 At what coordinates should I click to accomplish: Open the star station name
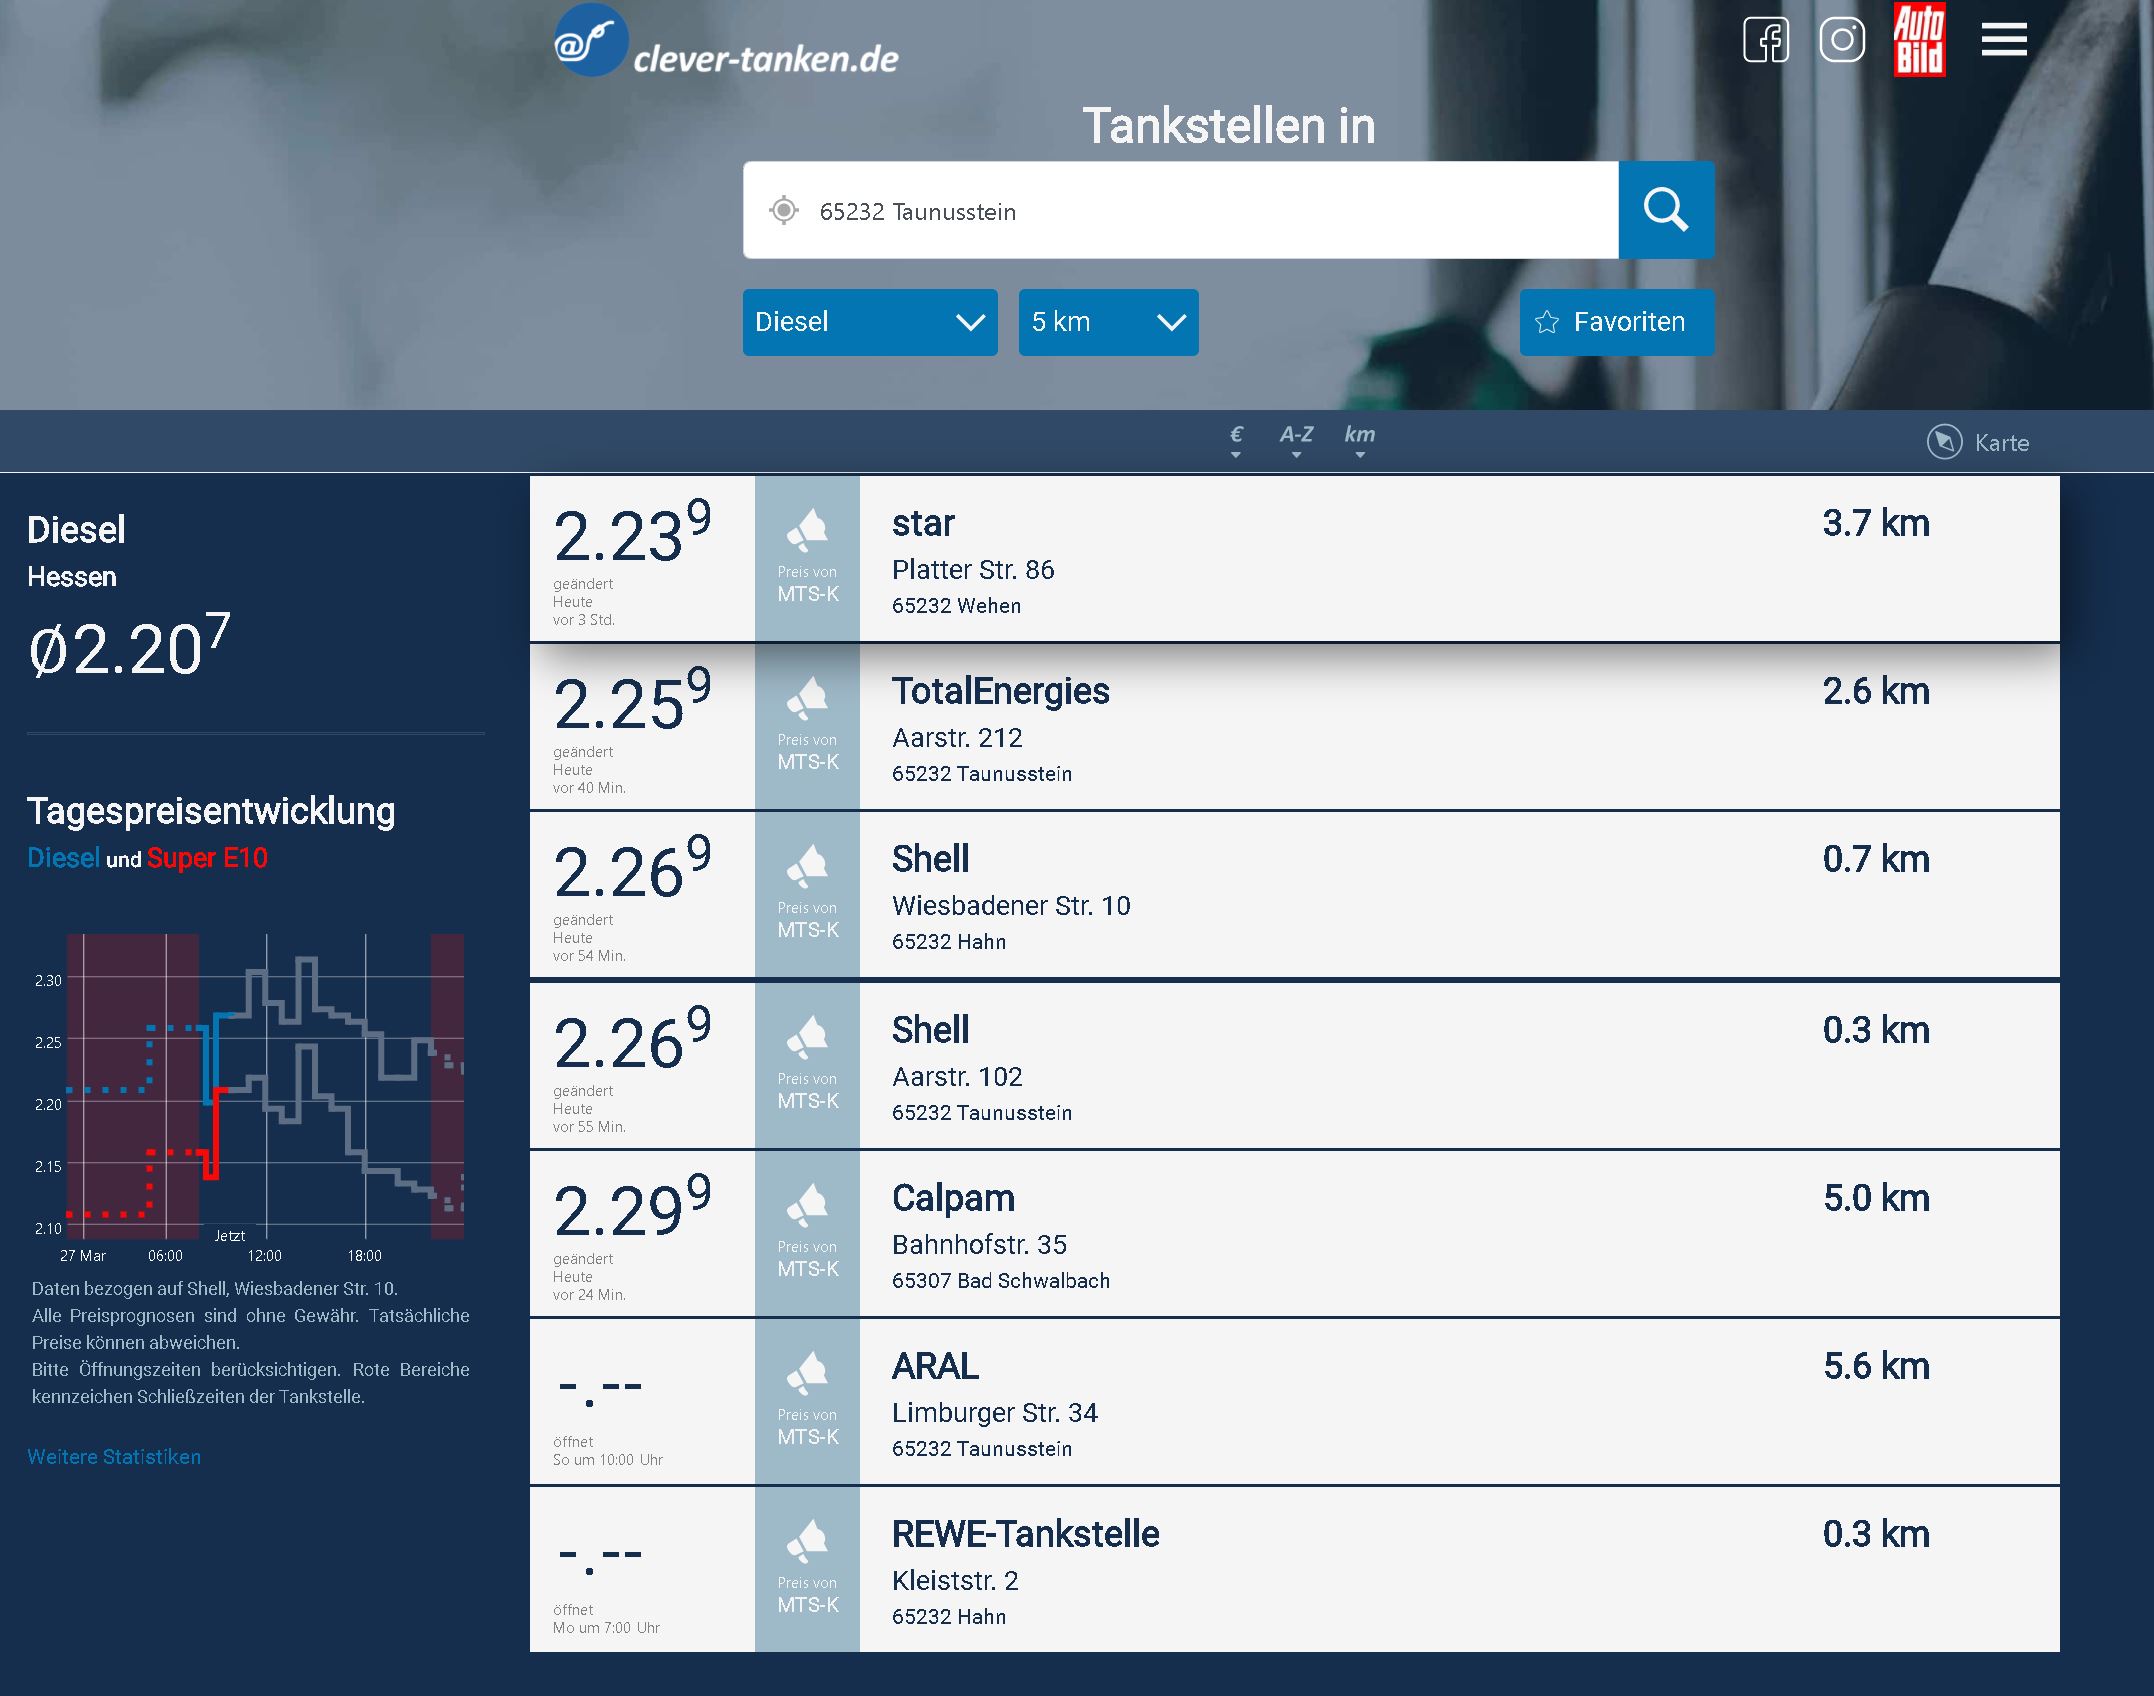point(923,523)
